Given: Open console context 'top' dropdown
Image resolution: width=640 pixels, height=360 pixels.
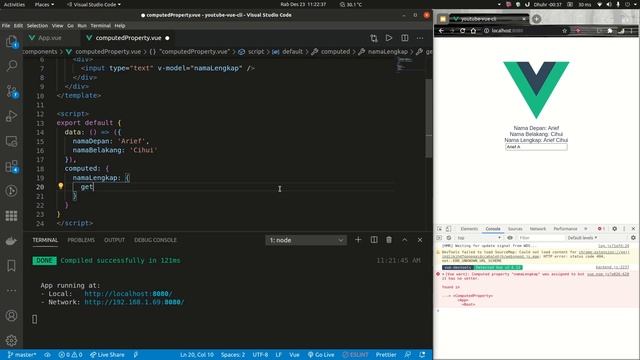Looking at the screenshot, I should [478, 238].
